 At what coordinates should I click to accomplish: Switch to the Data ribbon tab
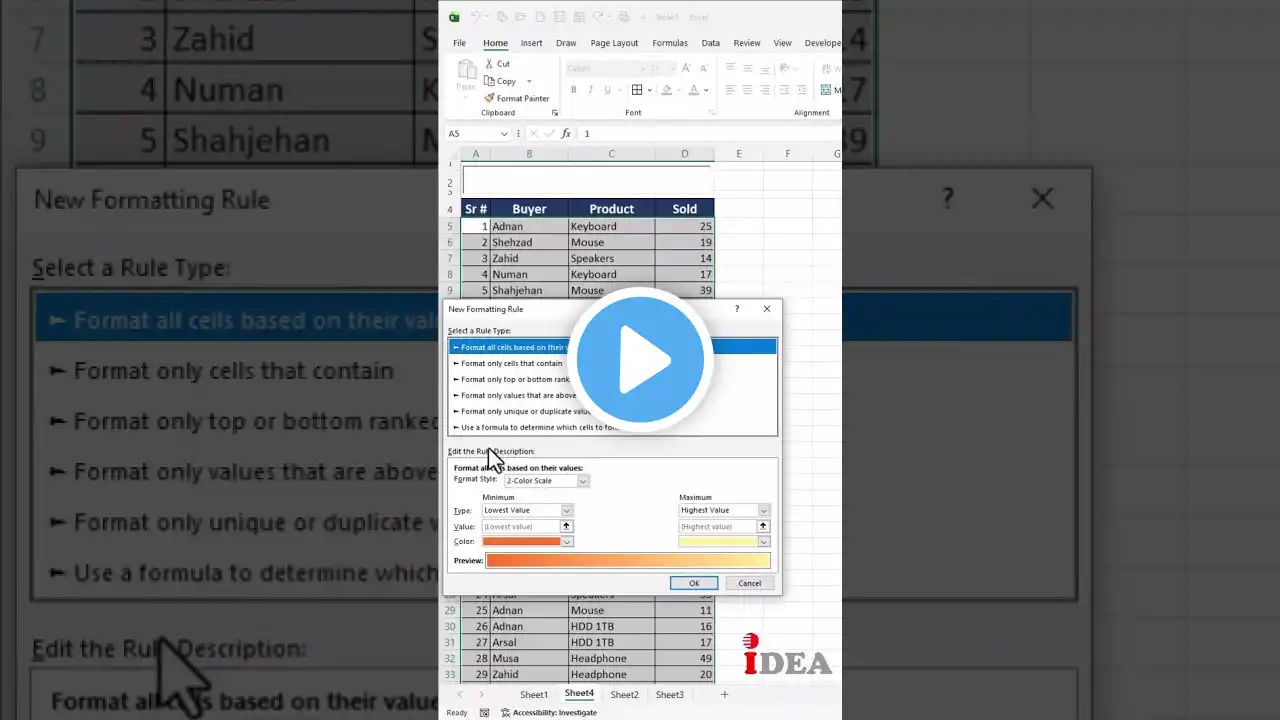(x=711, y=43)
